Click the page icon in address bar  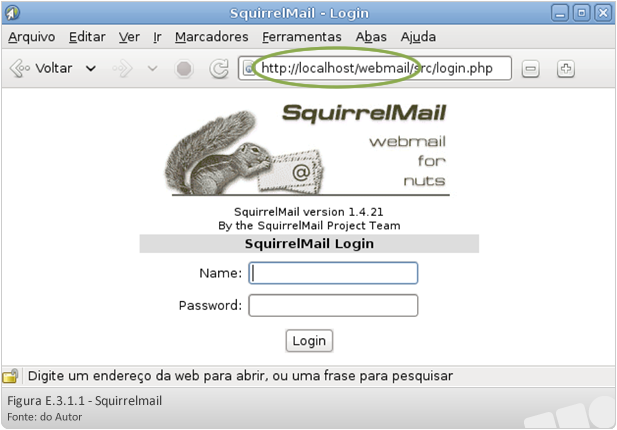pyautogui.click(x=249, y=69)
